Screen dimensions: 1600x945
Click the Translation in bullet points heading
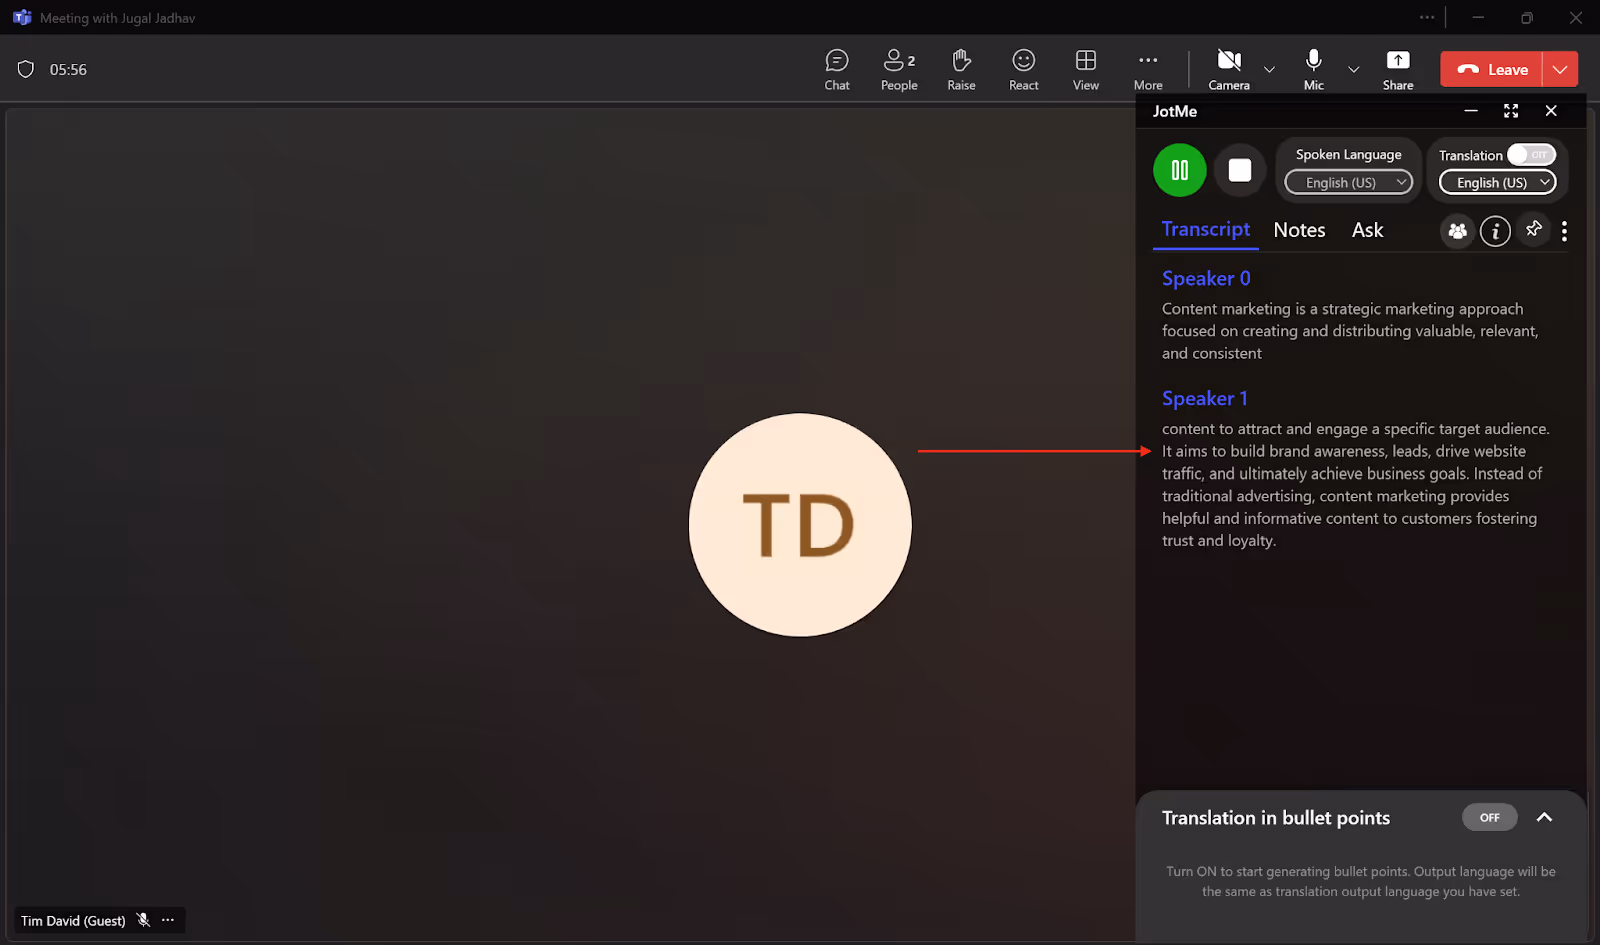(x=1276, y=818)
